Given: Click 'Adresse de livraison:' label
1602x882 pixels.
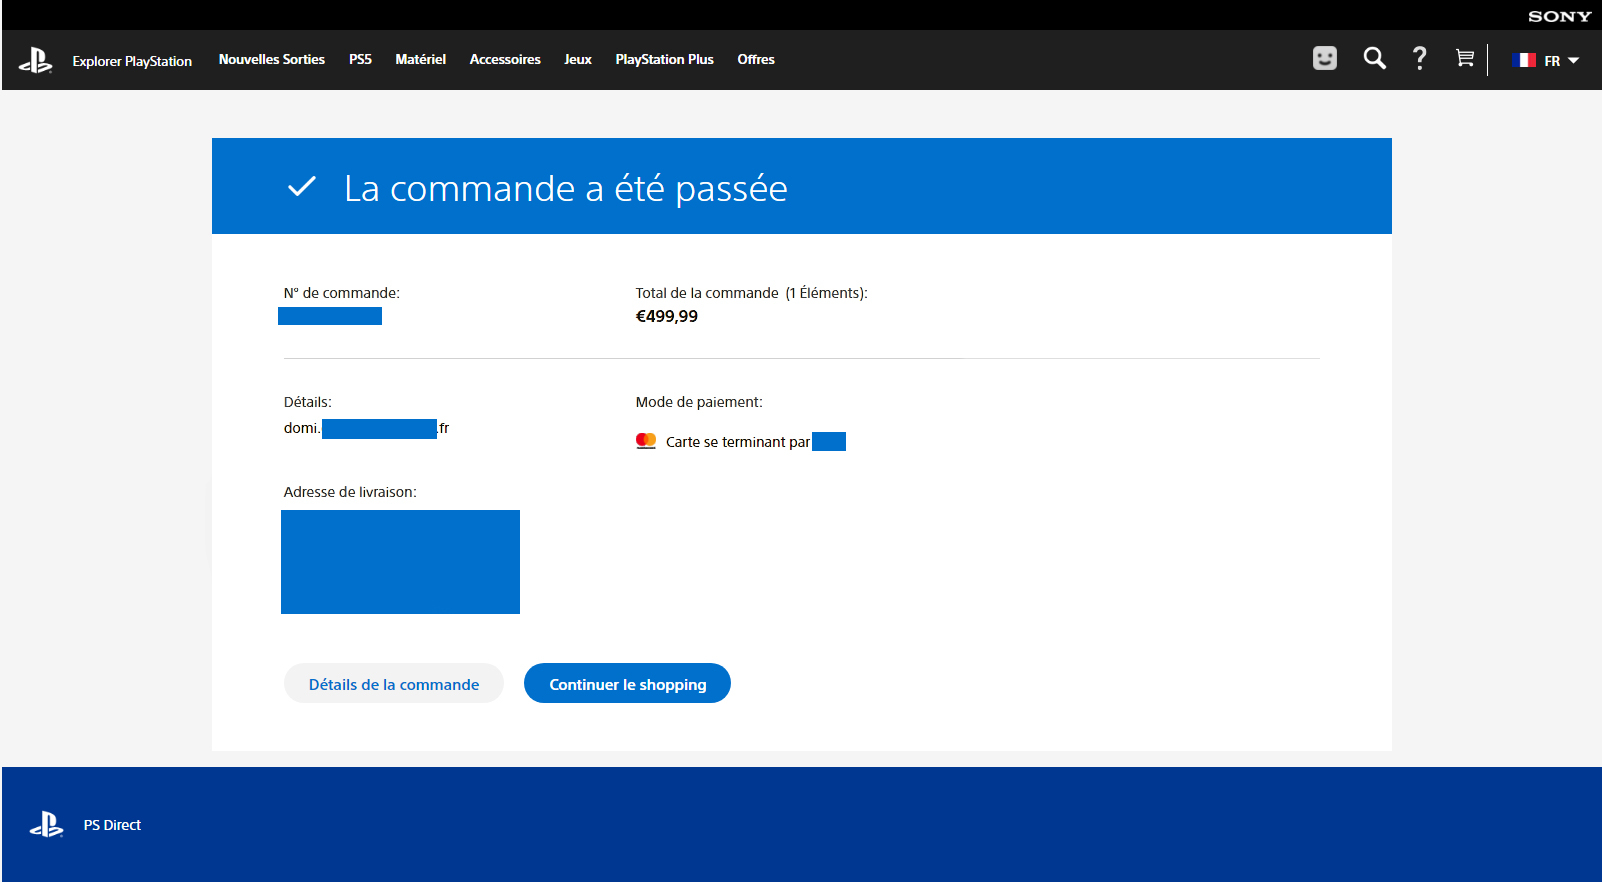Looking at the screenshot, I should [350, 492].
